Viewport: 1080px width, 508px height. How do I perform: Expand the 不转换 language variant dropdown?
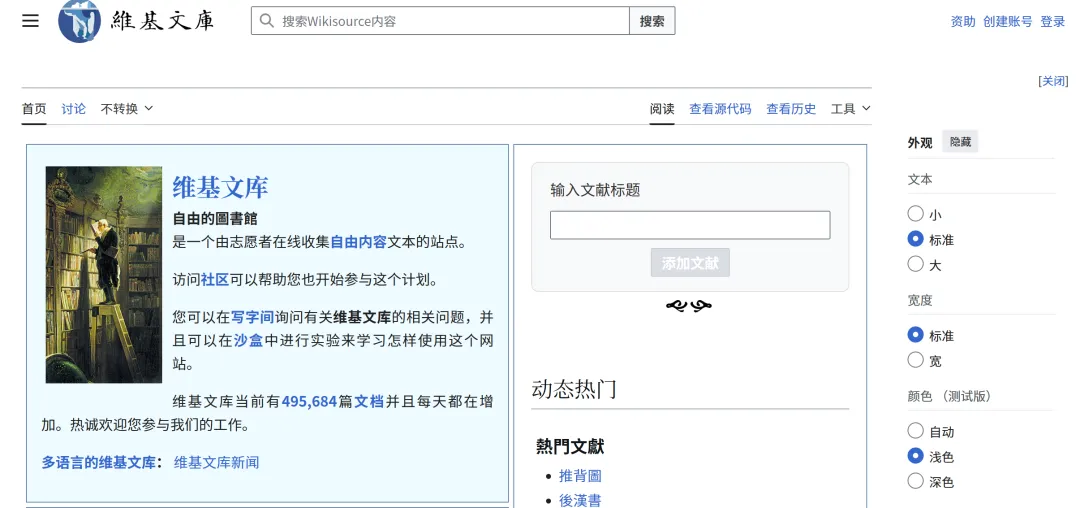coord(127,109)
